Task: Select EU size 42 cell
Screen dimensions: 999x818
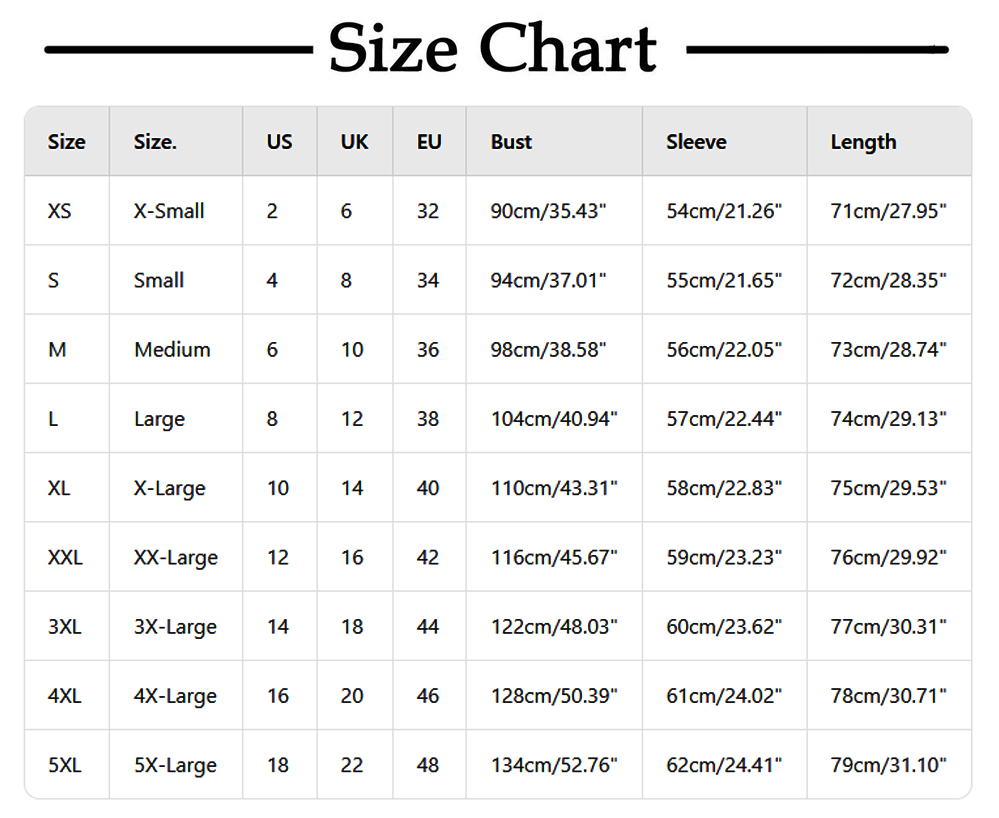Action: 428,557
